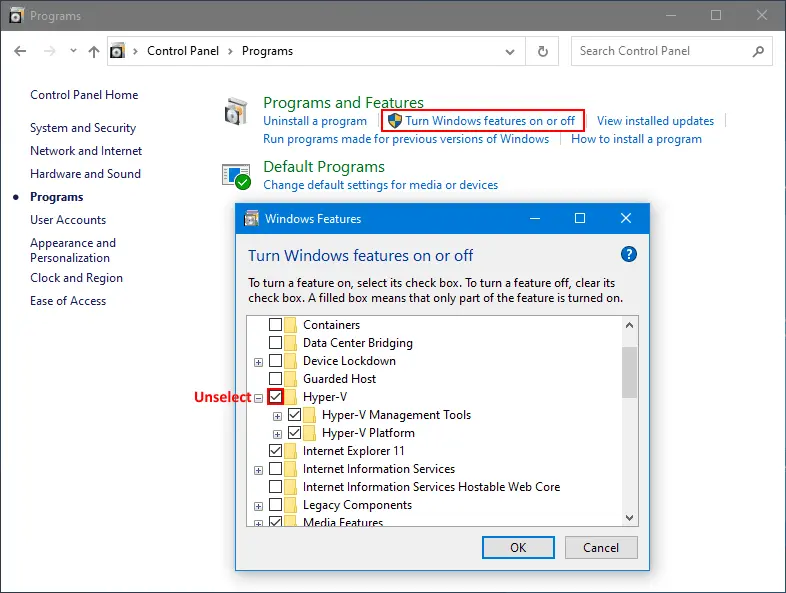Click Change default settings for media or devices
This screenshot has height=593, width=786.
[380, 185]
